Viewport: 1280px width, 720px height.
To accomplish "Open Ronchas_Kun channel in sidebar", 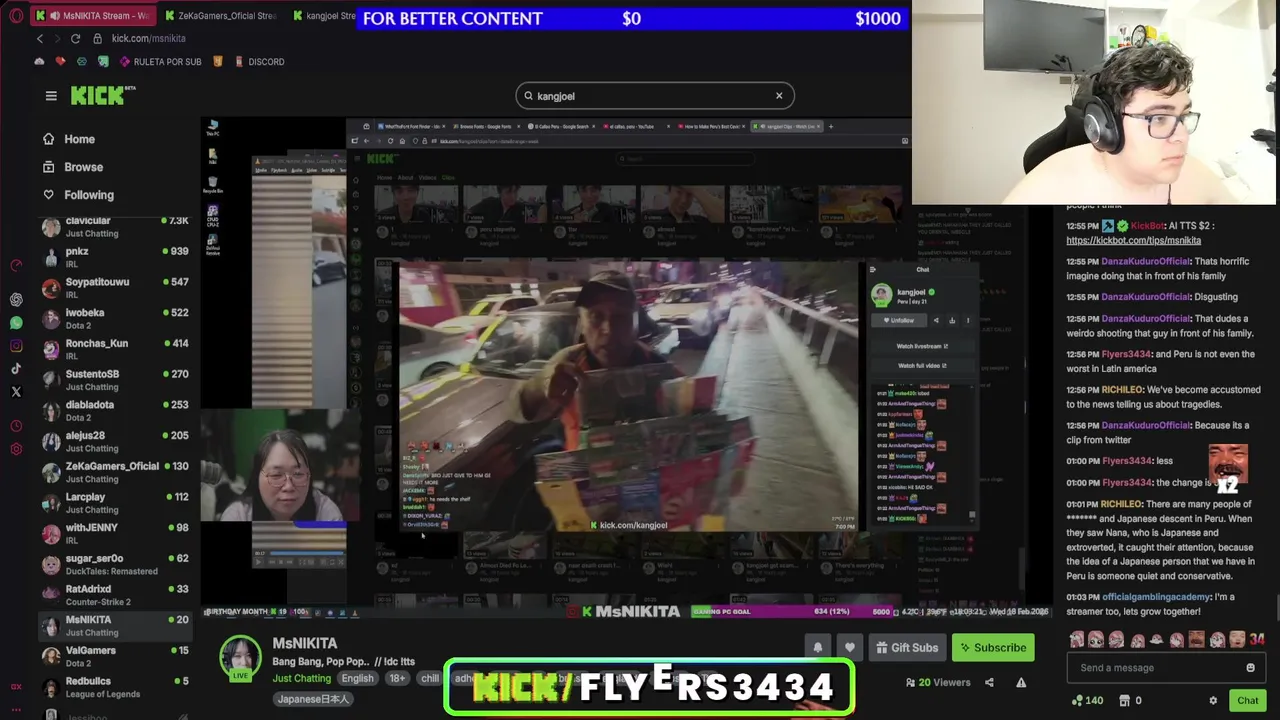I will pos(115,349).
